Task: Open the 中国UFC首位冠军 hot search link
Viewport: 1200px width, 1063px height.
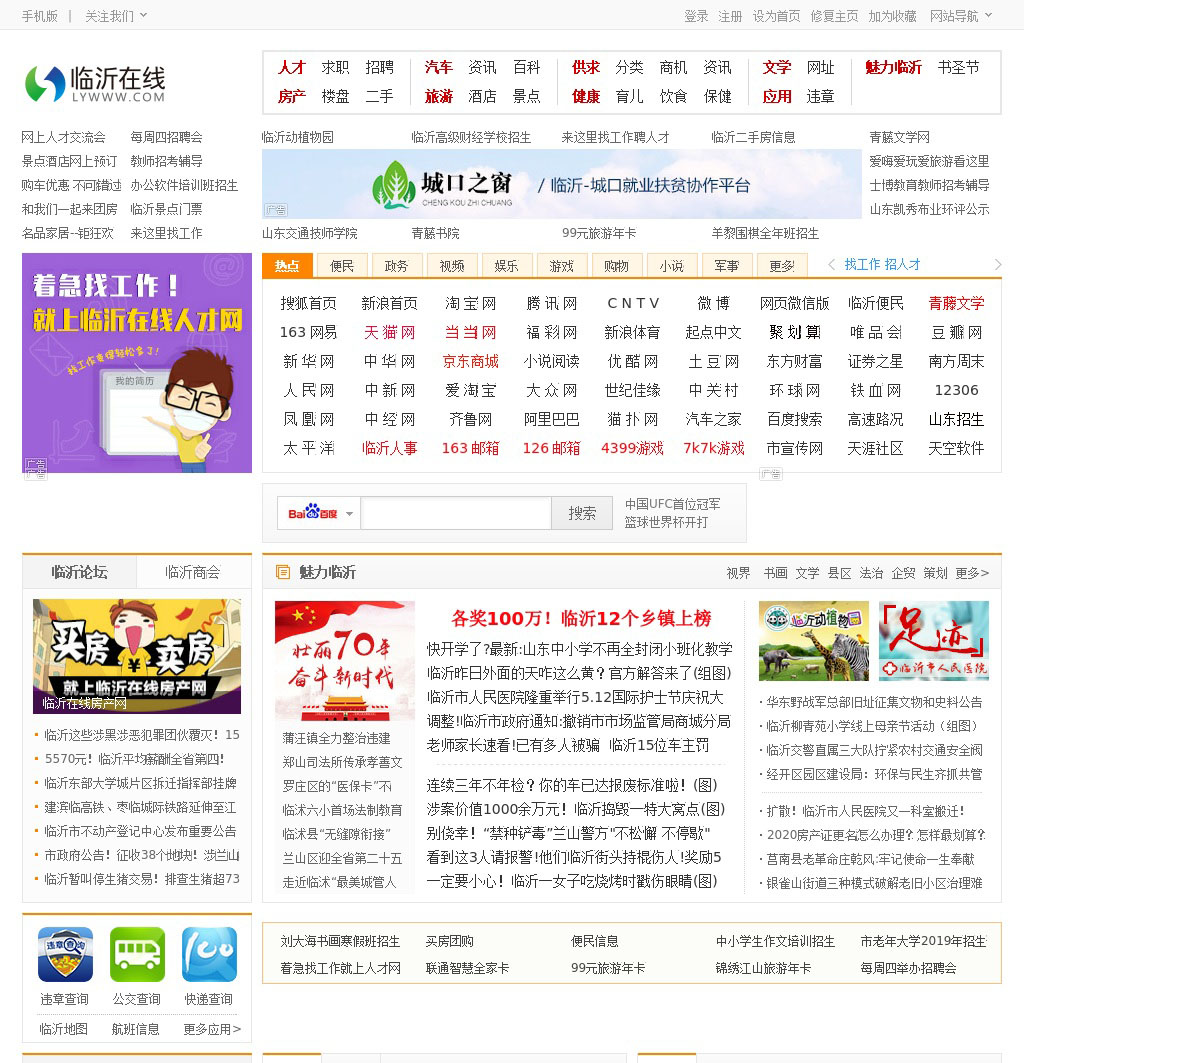Action: click(x=672, y=504)
